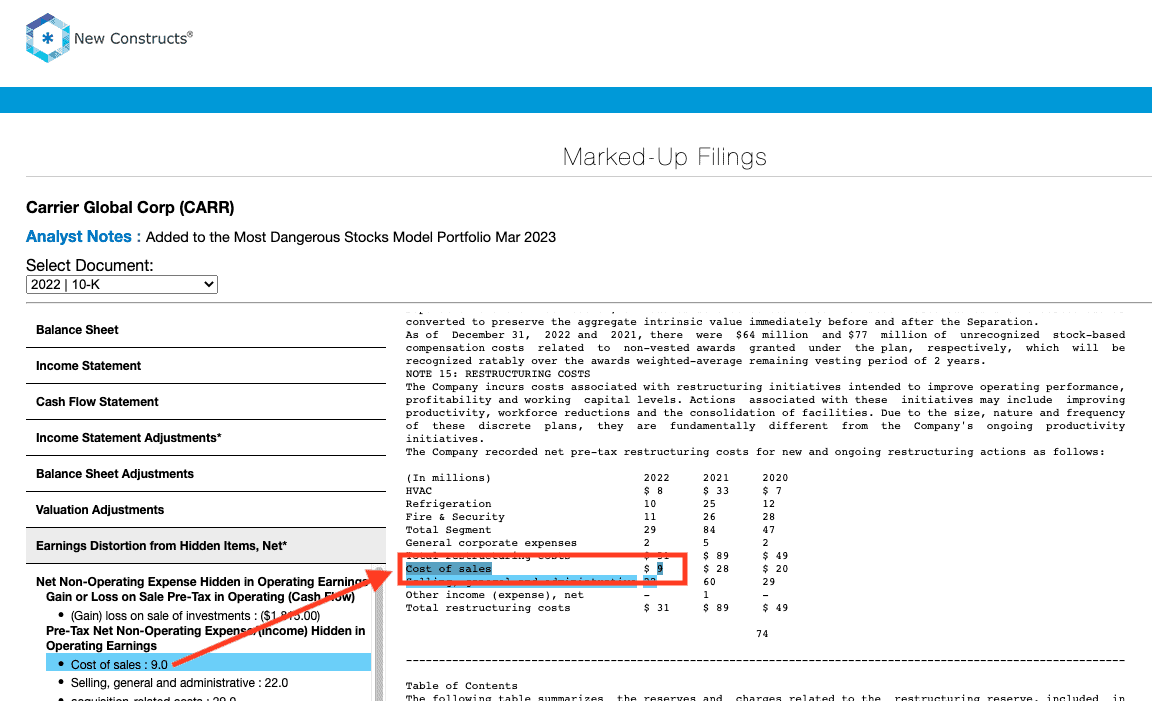
Task: Click the 'Carrier Global Corp (CARR)' company heading
Action: (x=130, y=208)
